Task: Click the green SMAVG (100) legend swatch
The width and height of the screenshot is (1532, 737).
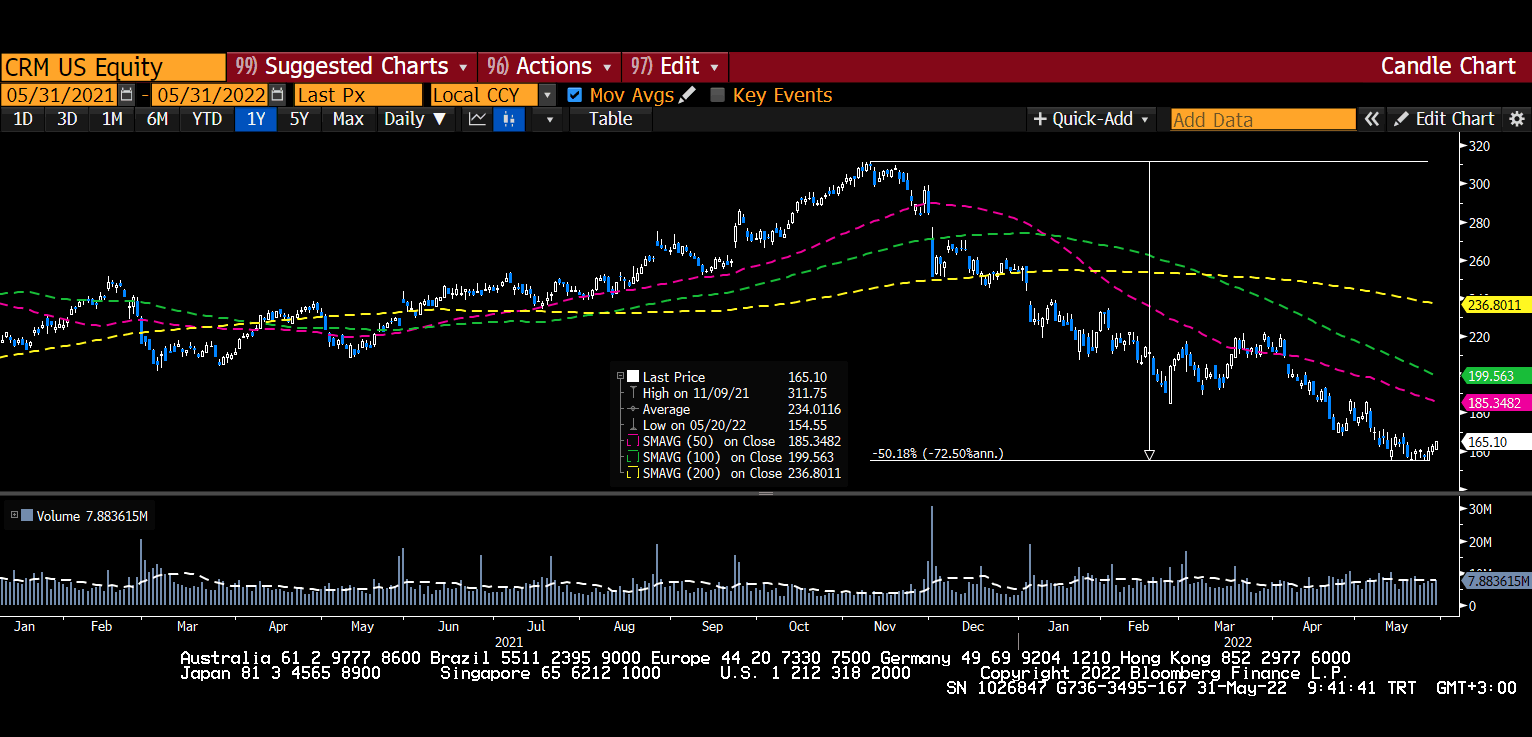Action: [x=632, y=457]
